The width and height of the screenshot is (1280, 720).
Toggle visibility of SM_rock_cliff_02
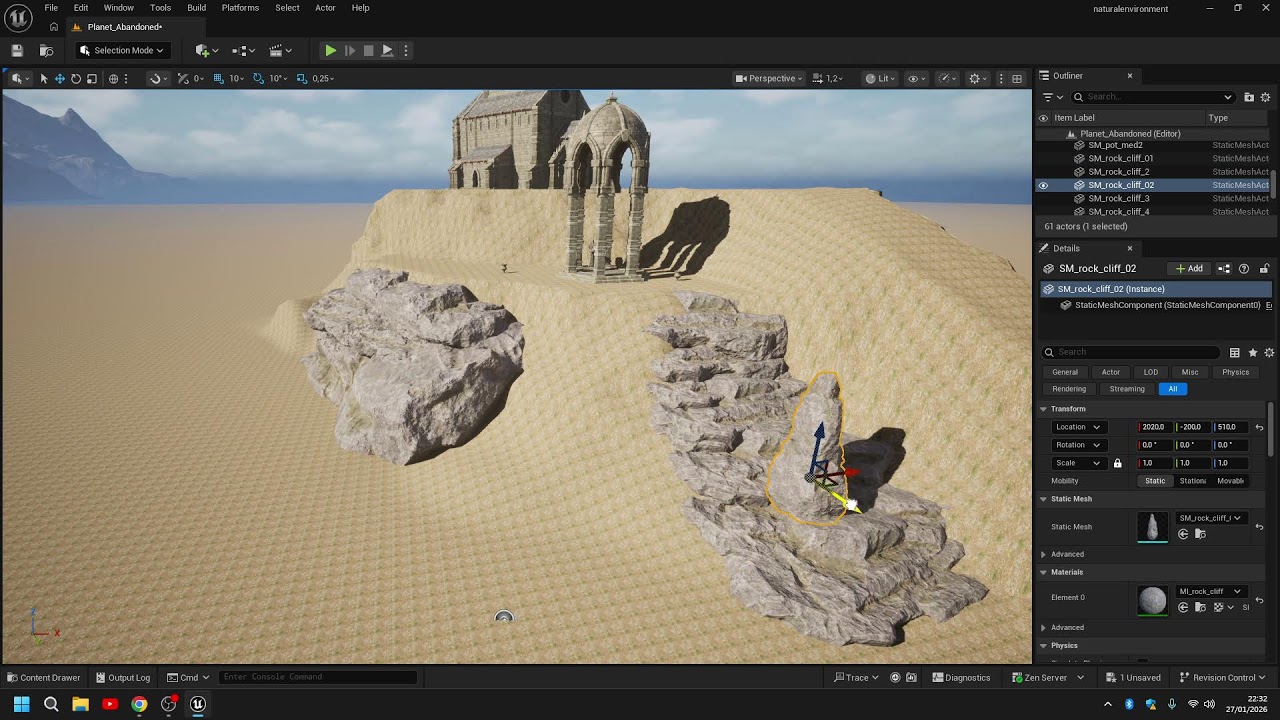point(1043,185)
